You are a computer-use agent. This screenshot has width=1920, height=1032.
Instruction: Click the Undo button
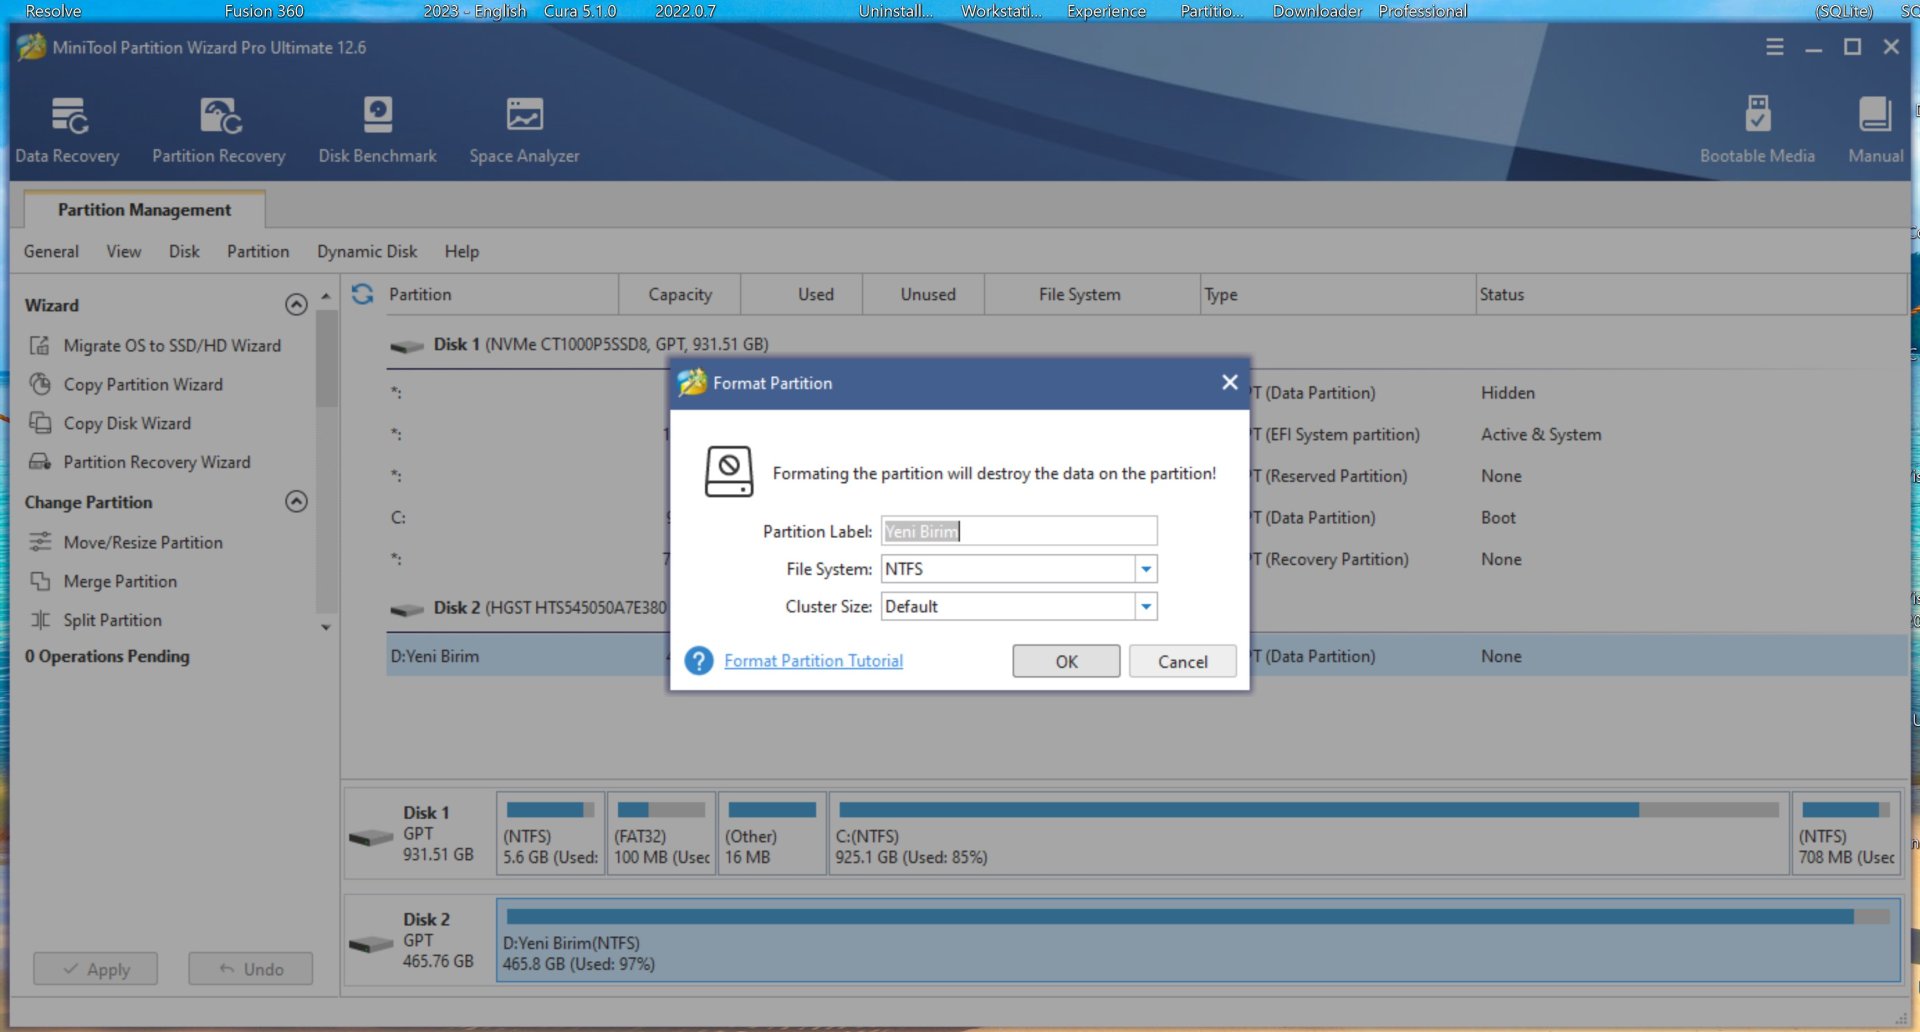(251, 969)
